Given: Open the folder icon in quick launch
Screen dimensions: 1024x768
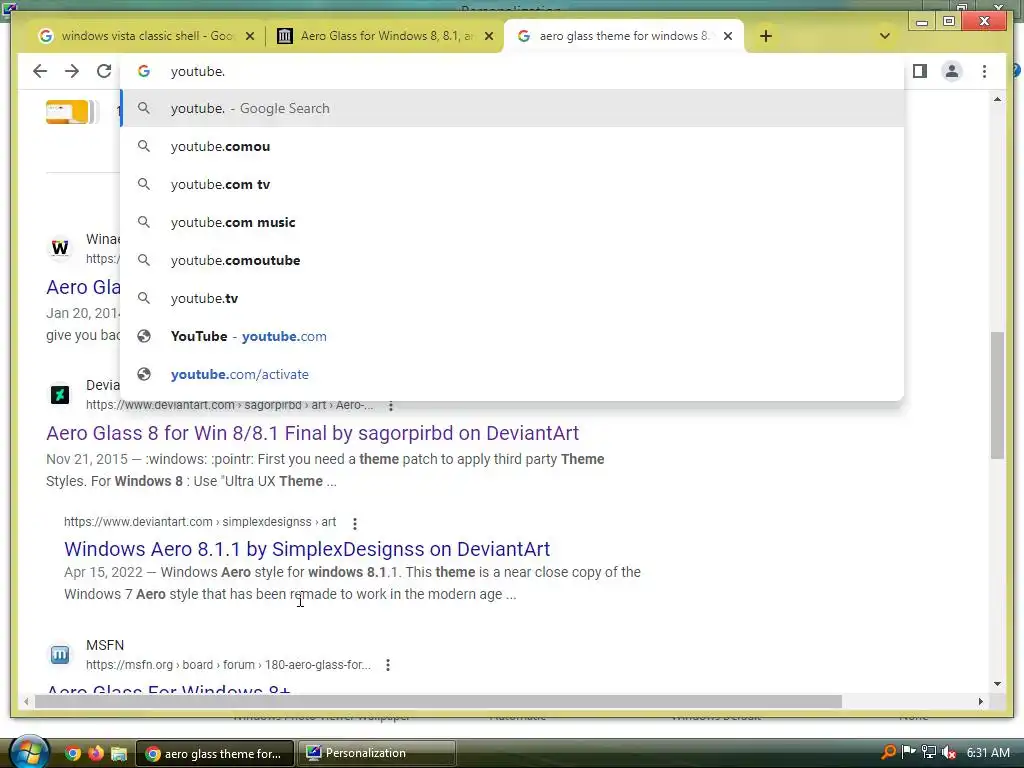Looking at the screenshot, I should point(118,754).
